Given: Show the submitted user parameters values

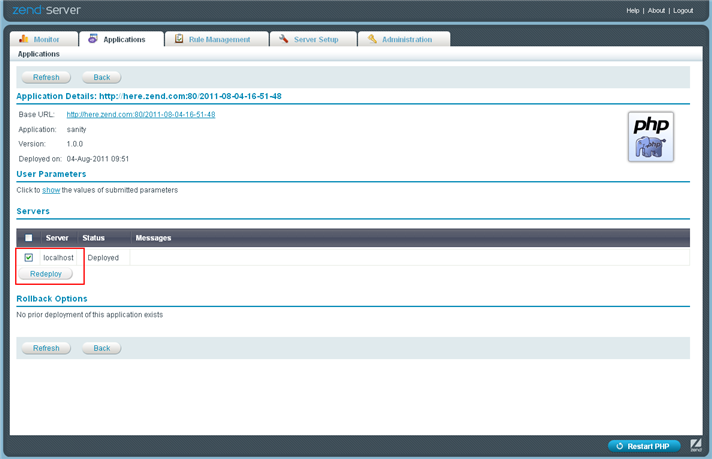Looking at the screenshot, I should coord(51,190).
